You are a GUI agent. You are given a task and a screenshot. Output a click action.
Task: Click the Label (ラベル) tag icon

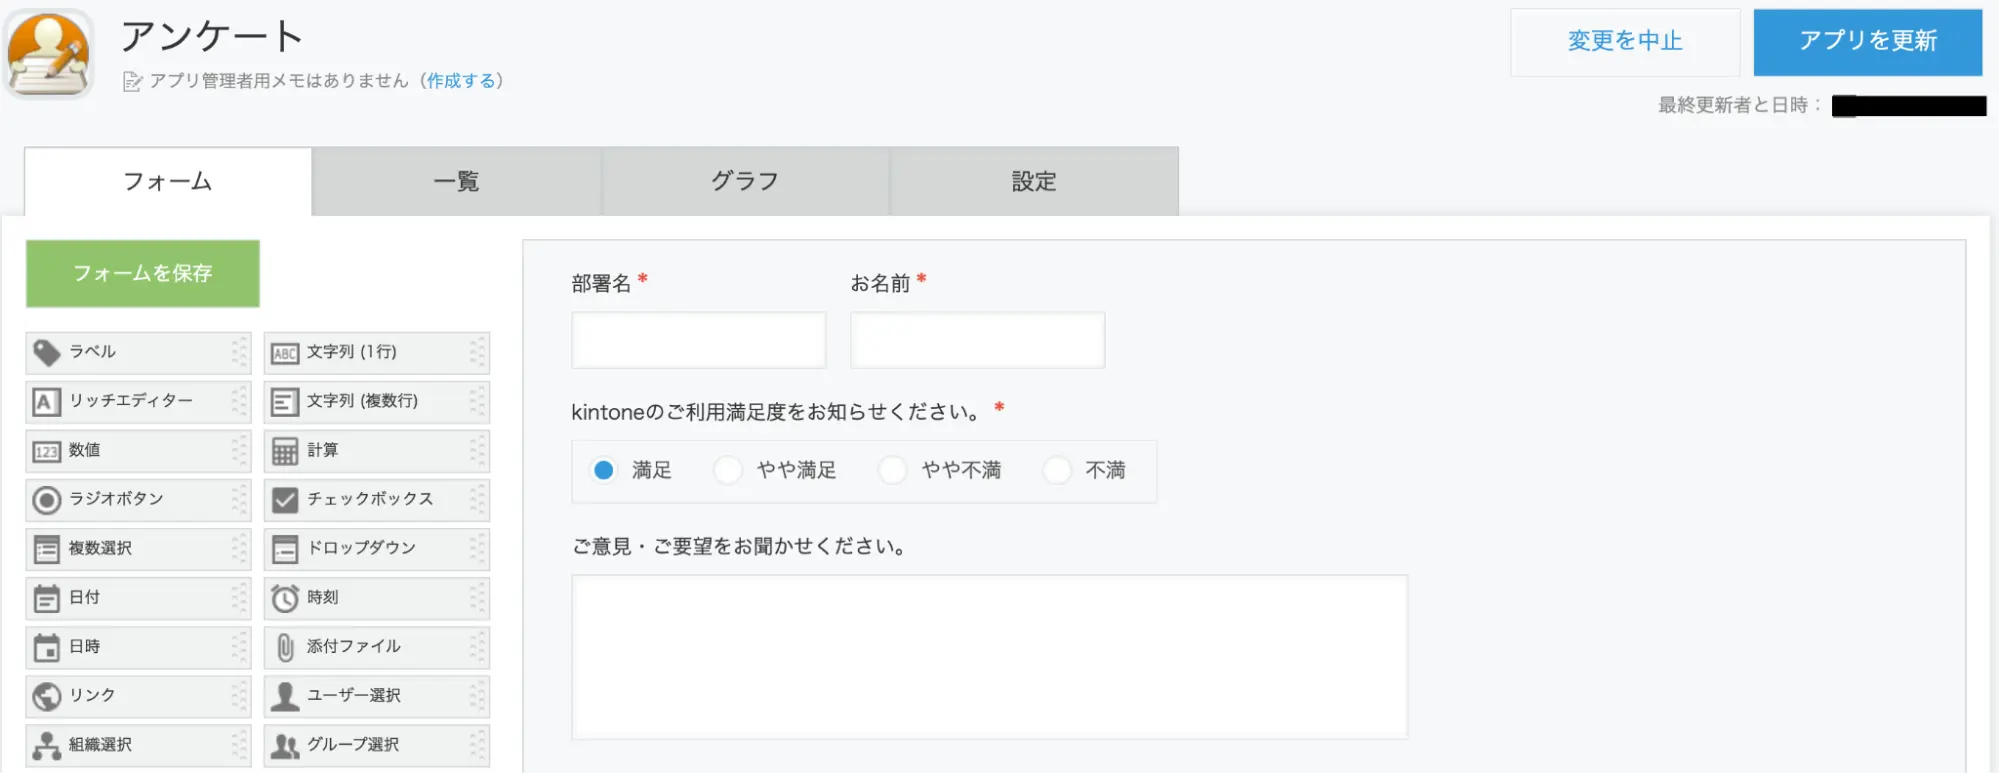pyautogui.click(x=46, y=353)
